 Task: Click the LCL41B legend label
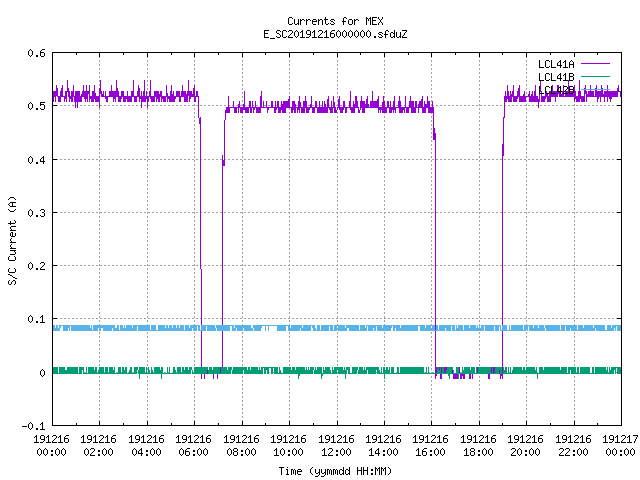tap(556, 77)
